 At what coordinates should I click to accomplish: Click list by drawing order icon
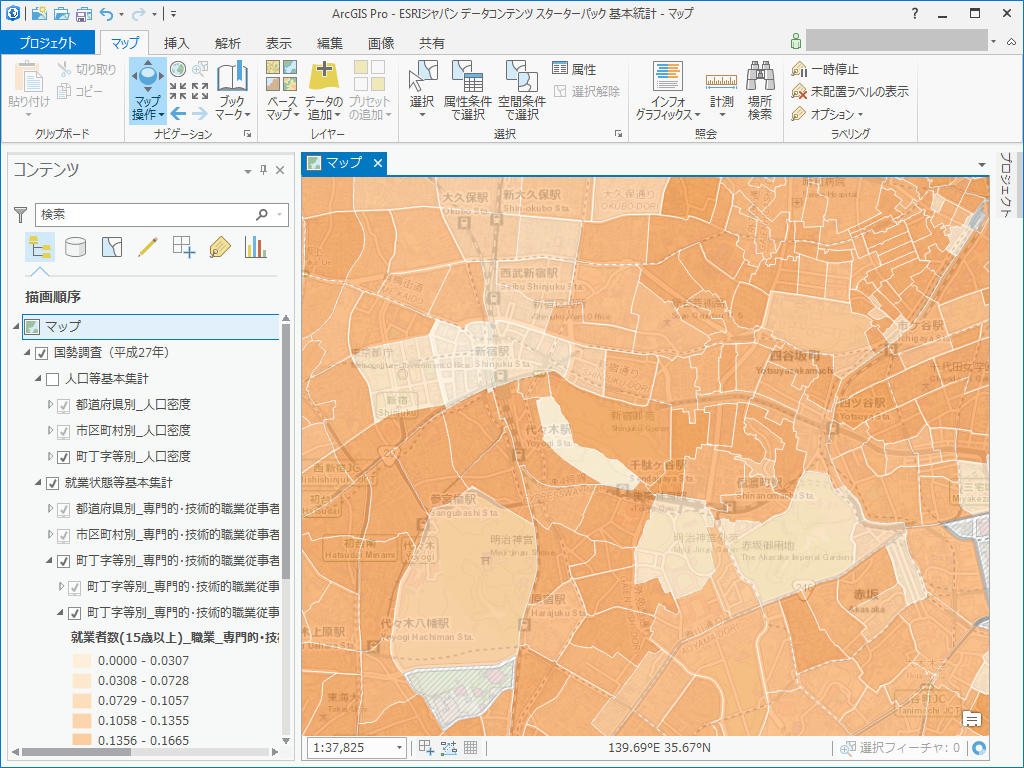pos(40,248)
